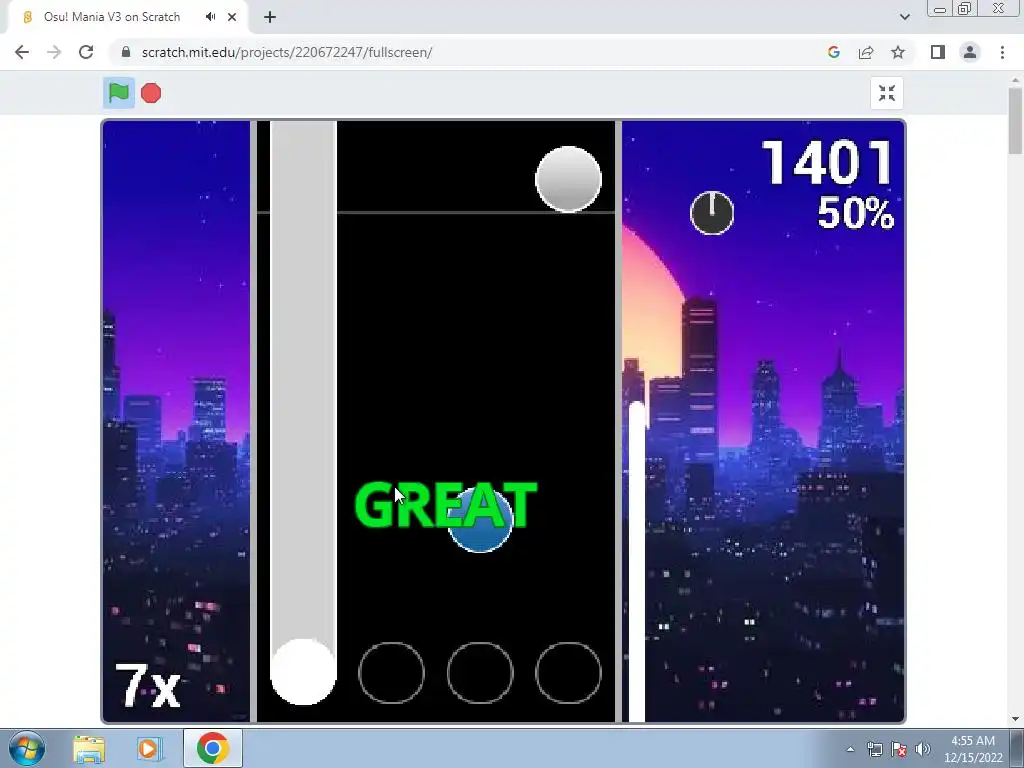Click the second-lane empty hit circle
This screenshot has height=768, width=1024.
tap(391, 673)
